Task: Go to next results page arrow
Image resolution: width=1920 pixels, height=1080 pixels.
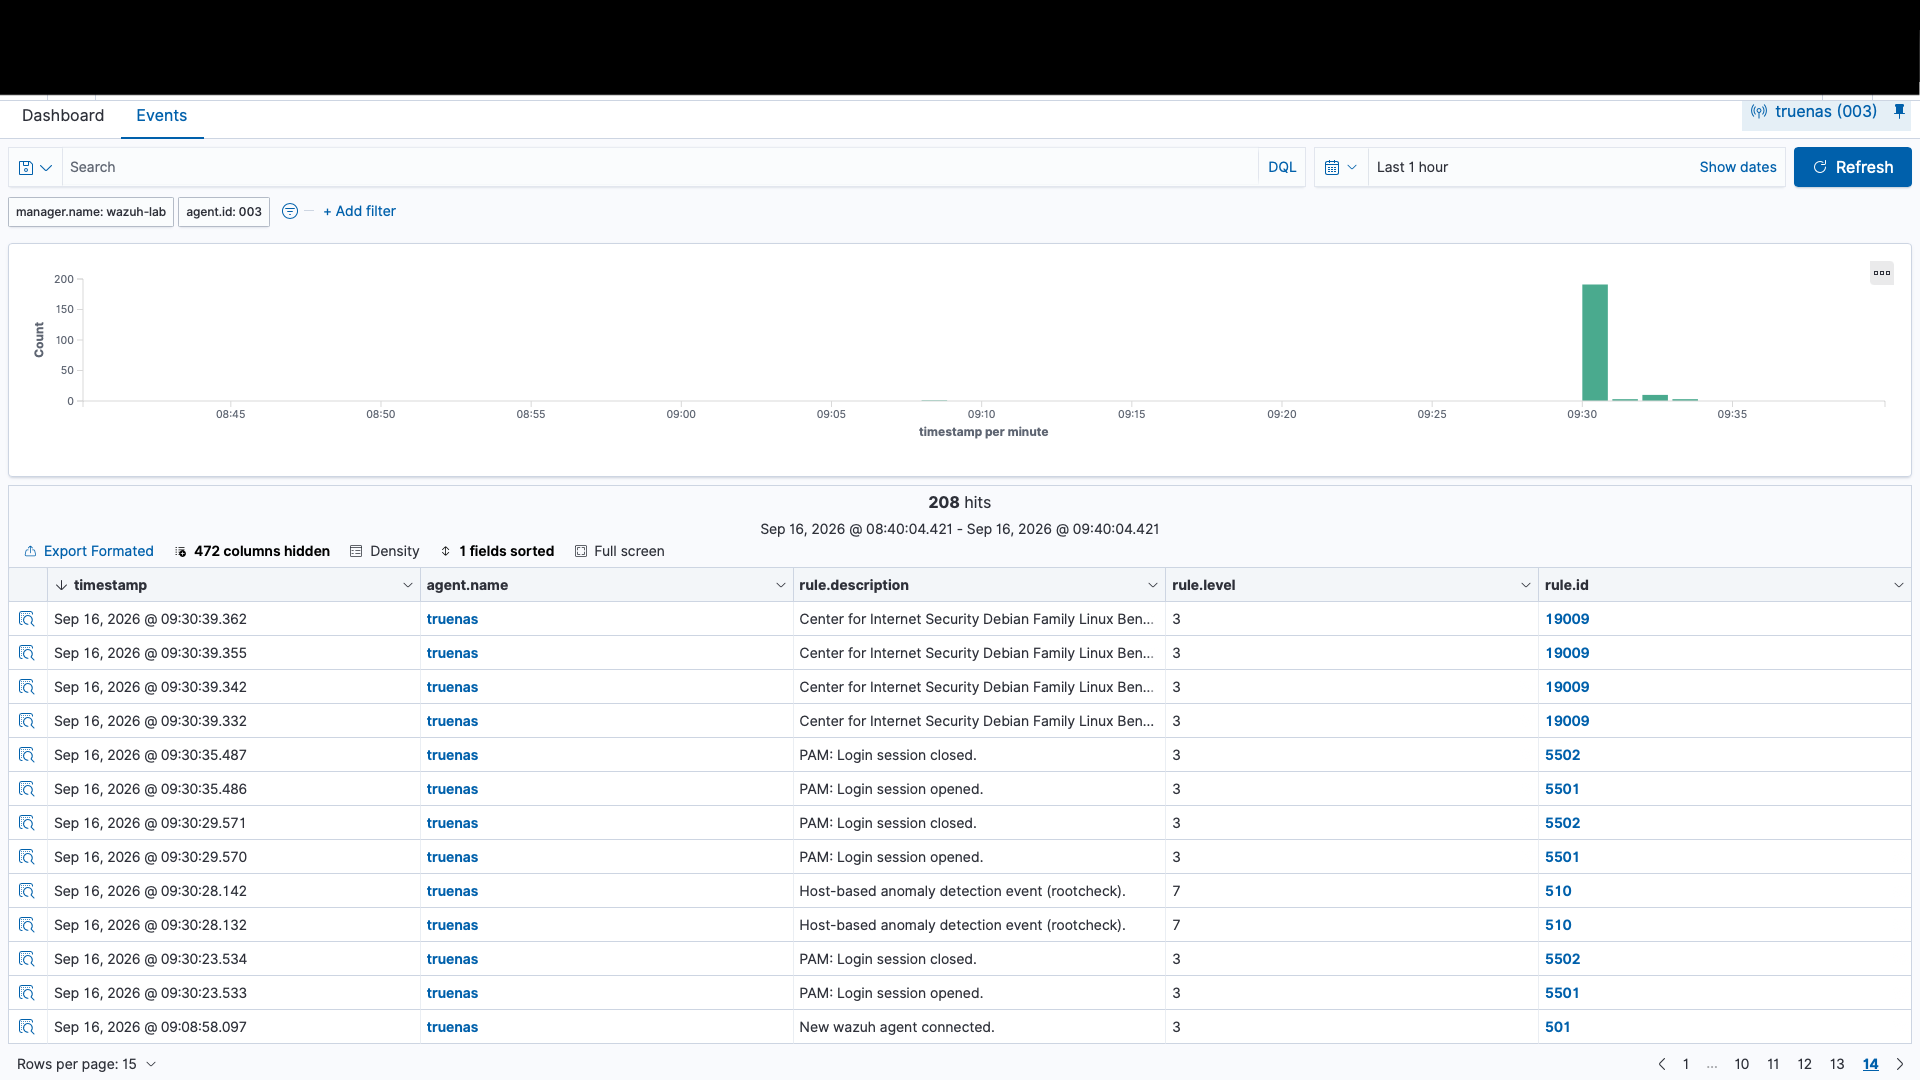Action: [1900, 1064]
